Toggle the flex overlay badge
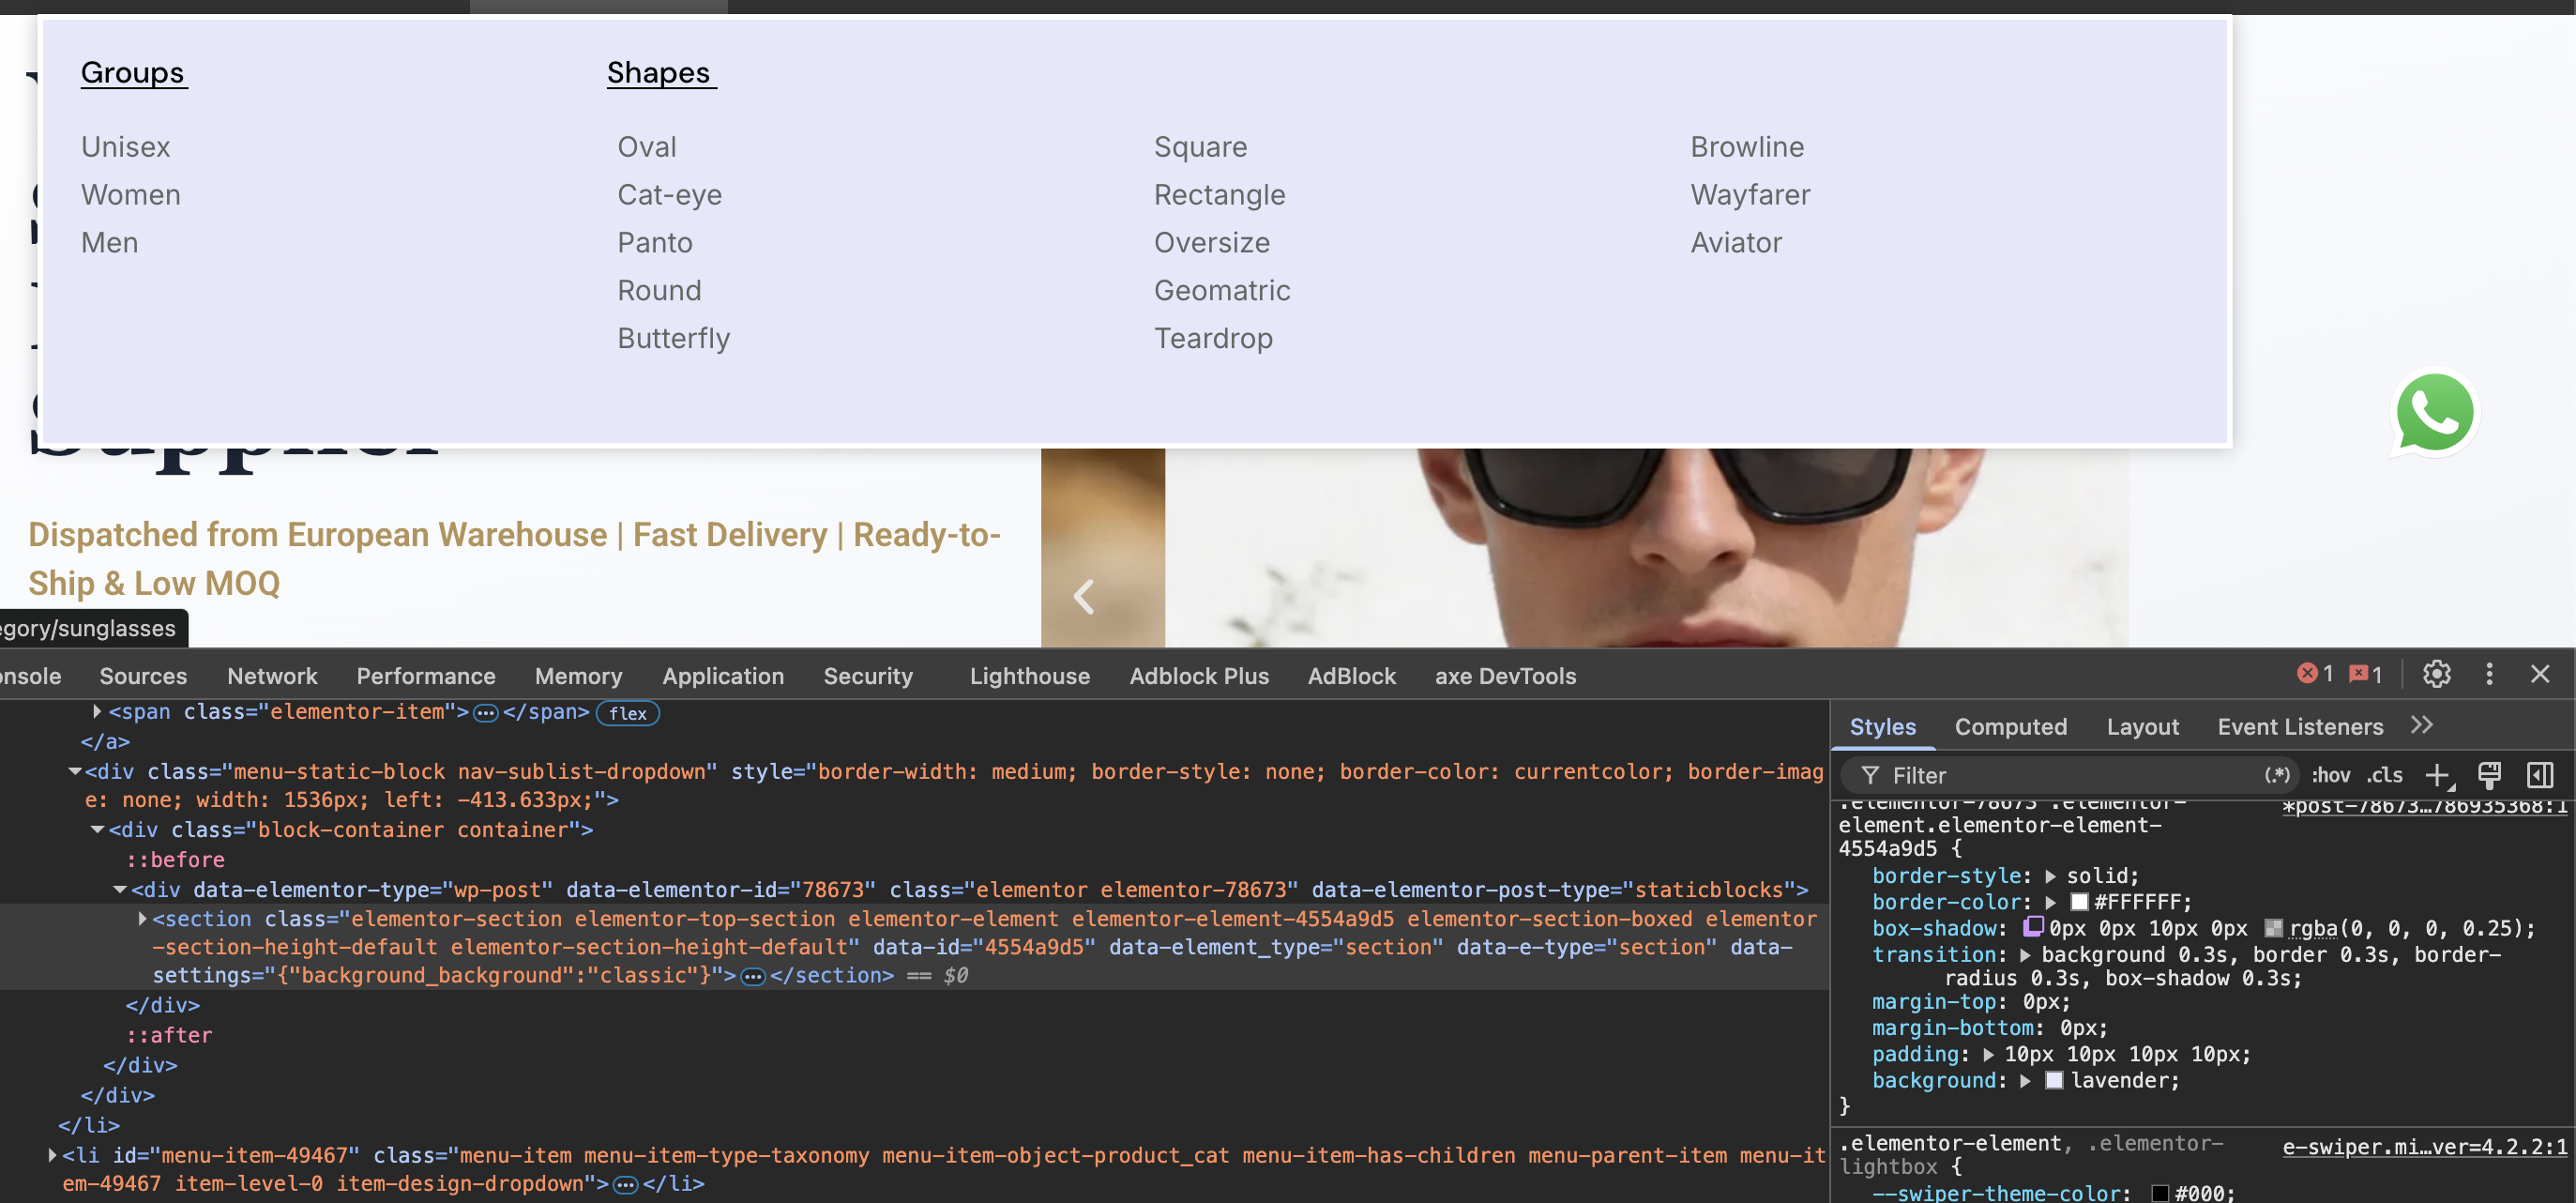2576x1203 pixels. pyautogui.click(x=628, y=713)
